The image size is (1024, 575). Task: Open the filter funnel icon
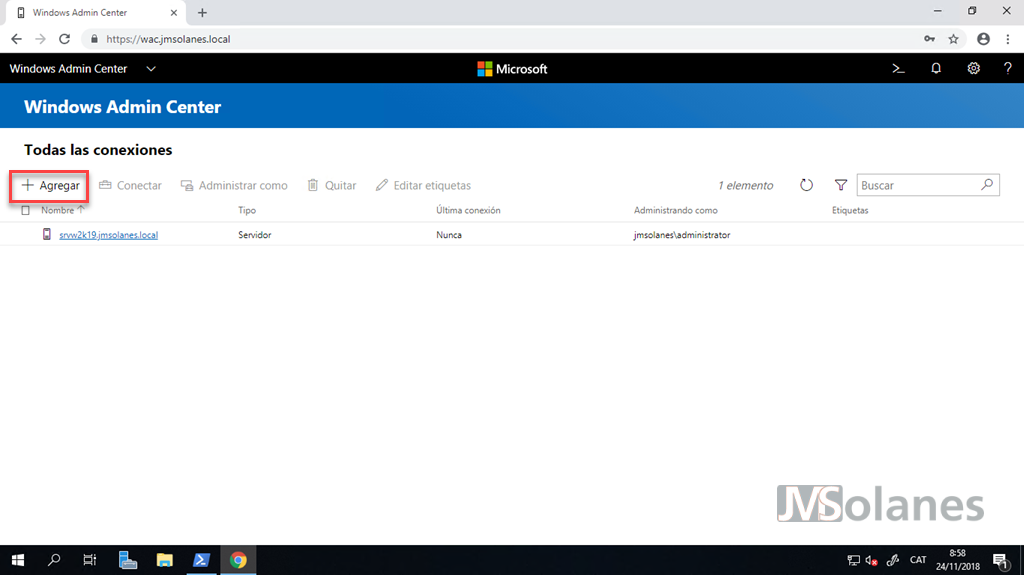[841, 186]
